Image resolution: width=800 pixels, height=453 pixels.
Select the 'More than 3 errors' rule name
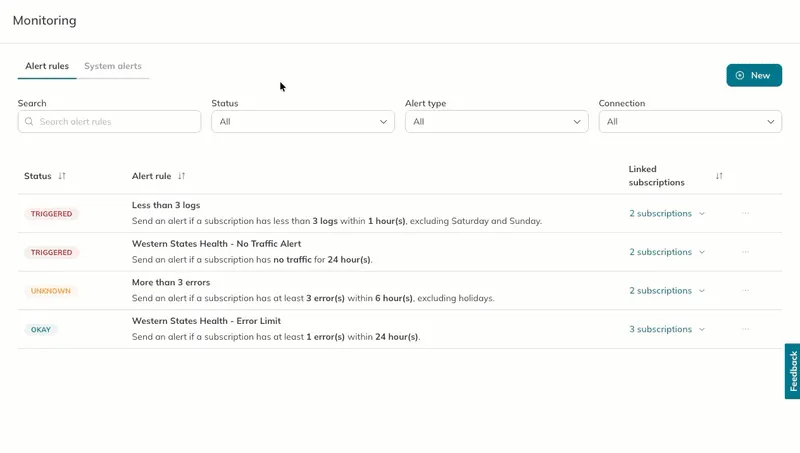click(171, 283)
